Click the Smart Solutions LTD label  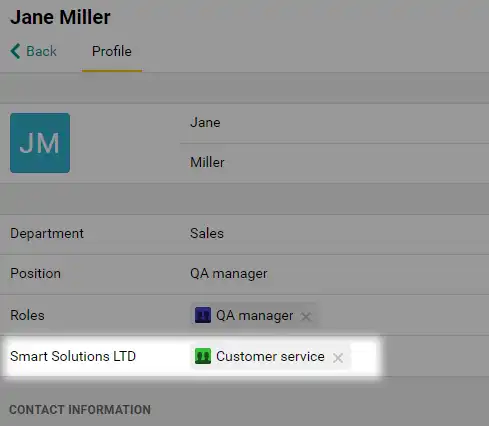(73, 356)
